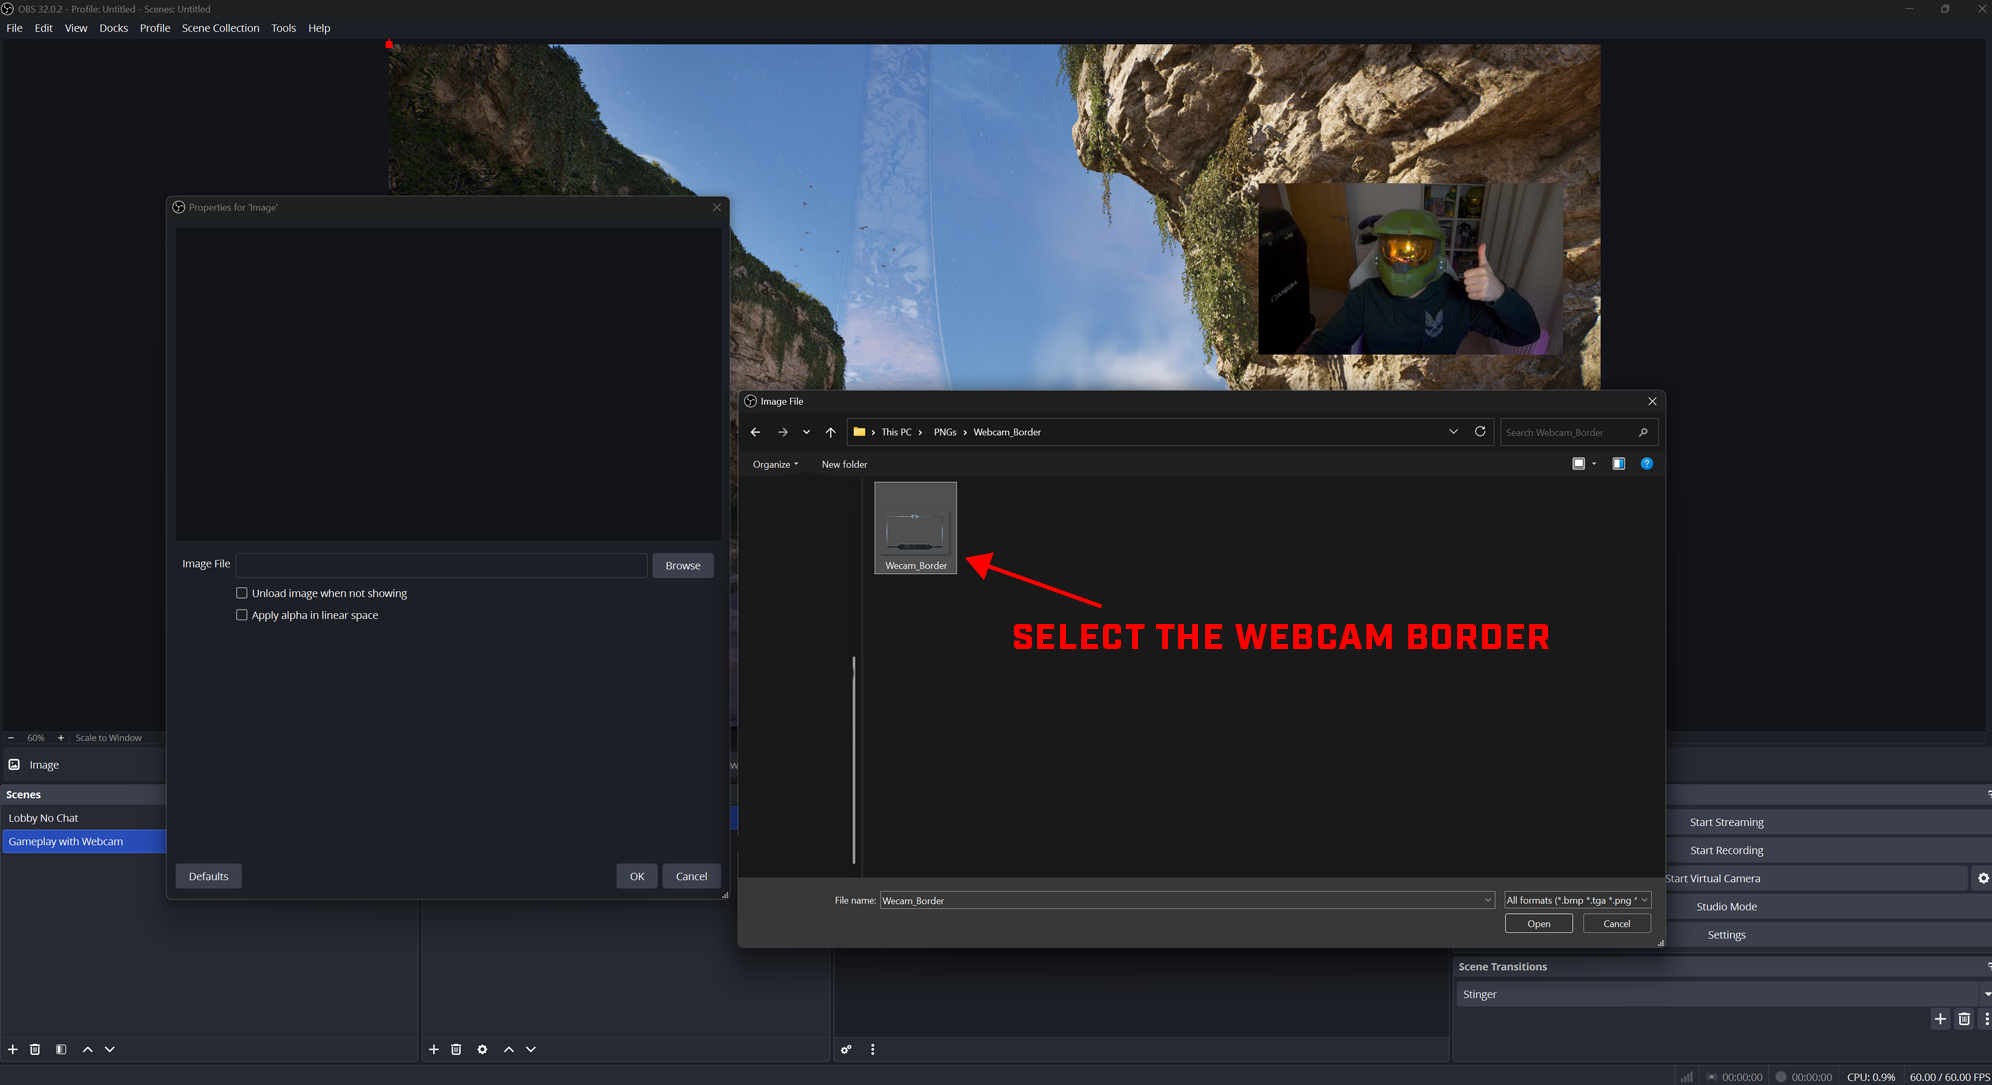Click the Browse button for the image file

(x=682, y=565)
